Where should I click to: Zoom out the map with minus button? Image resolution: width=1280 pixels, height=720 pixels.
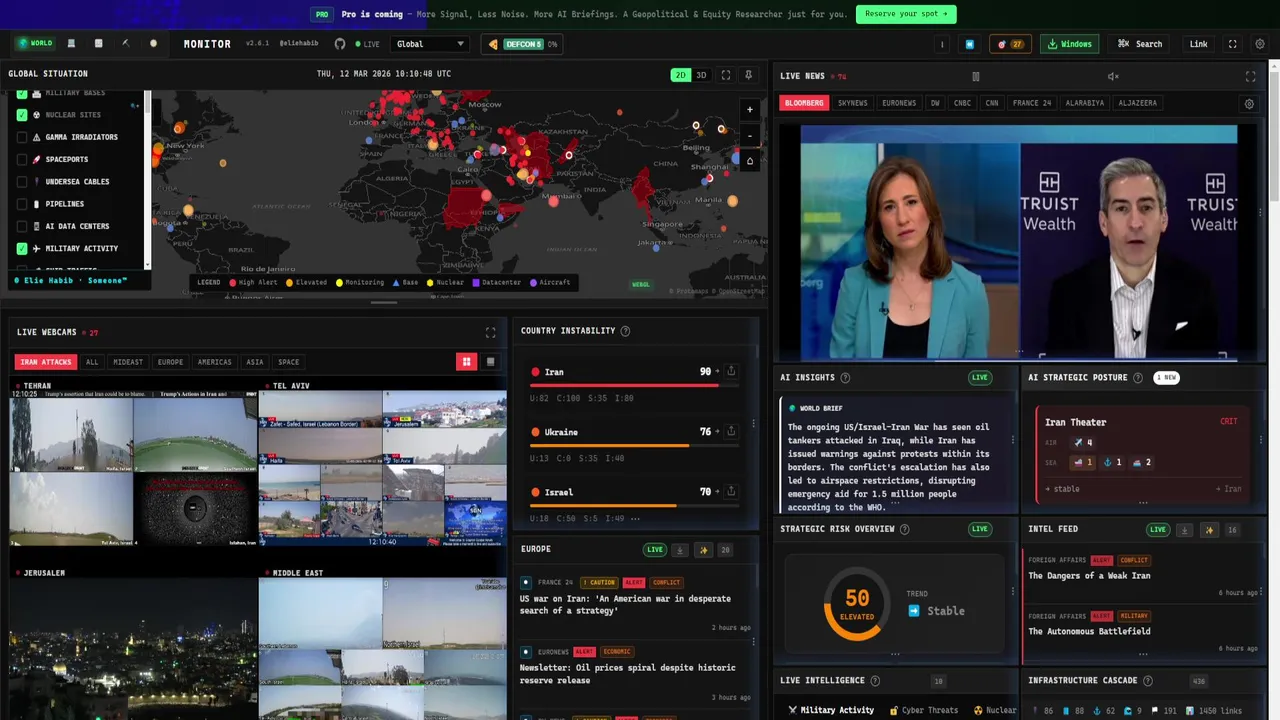point(750,135)
